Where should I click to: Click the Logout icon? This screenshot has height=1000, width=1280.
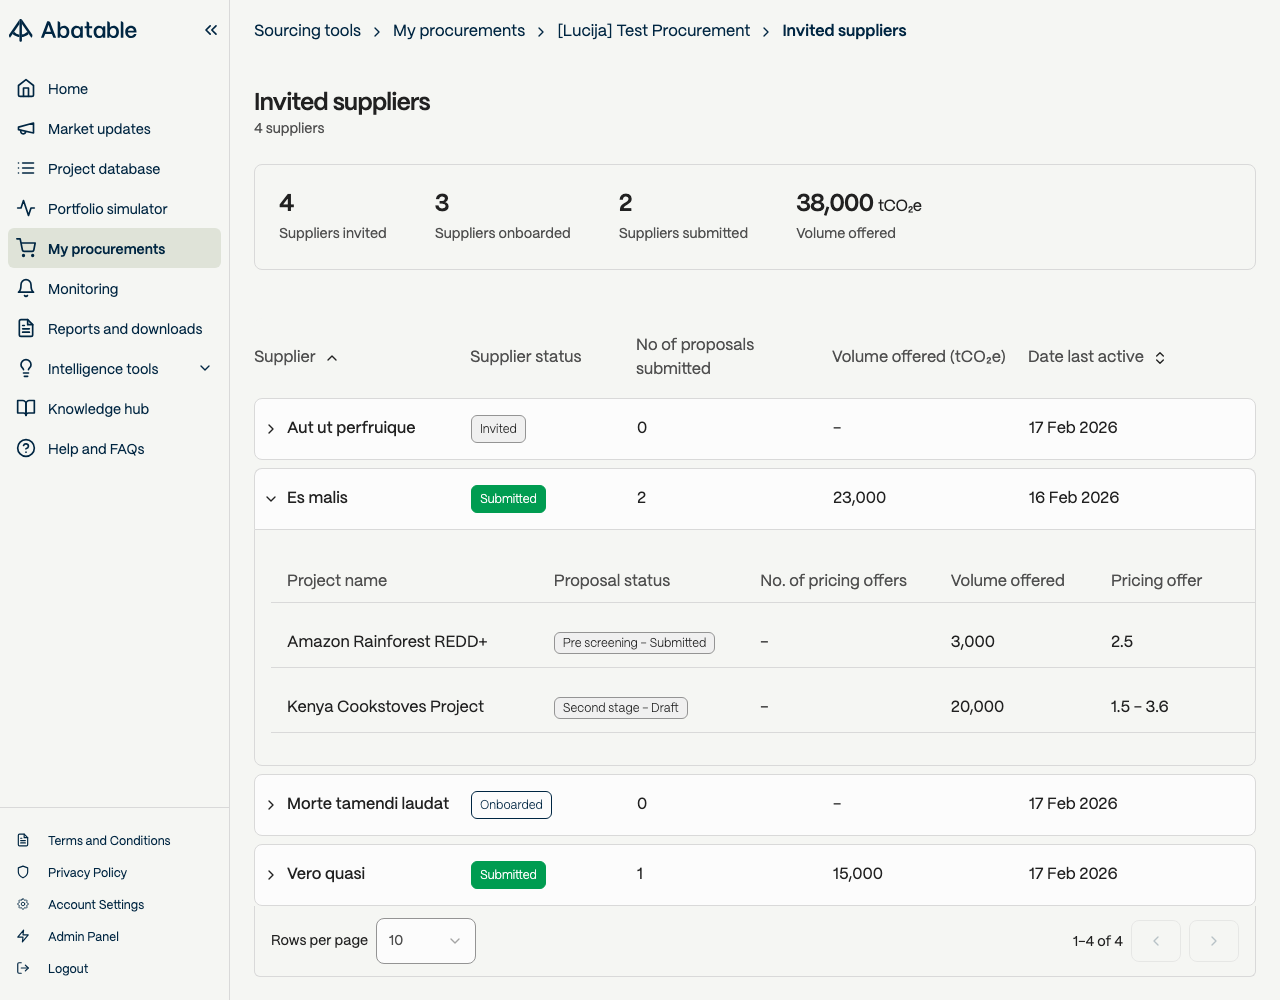(23, 969)
